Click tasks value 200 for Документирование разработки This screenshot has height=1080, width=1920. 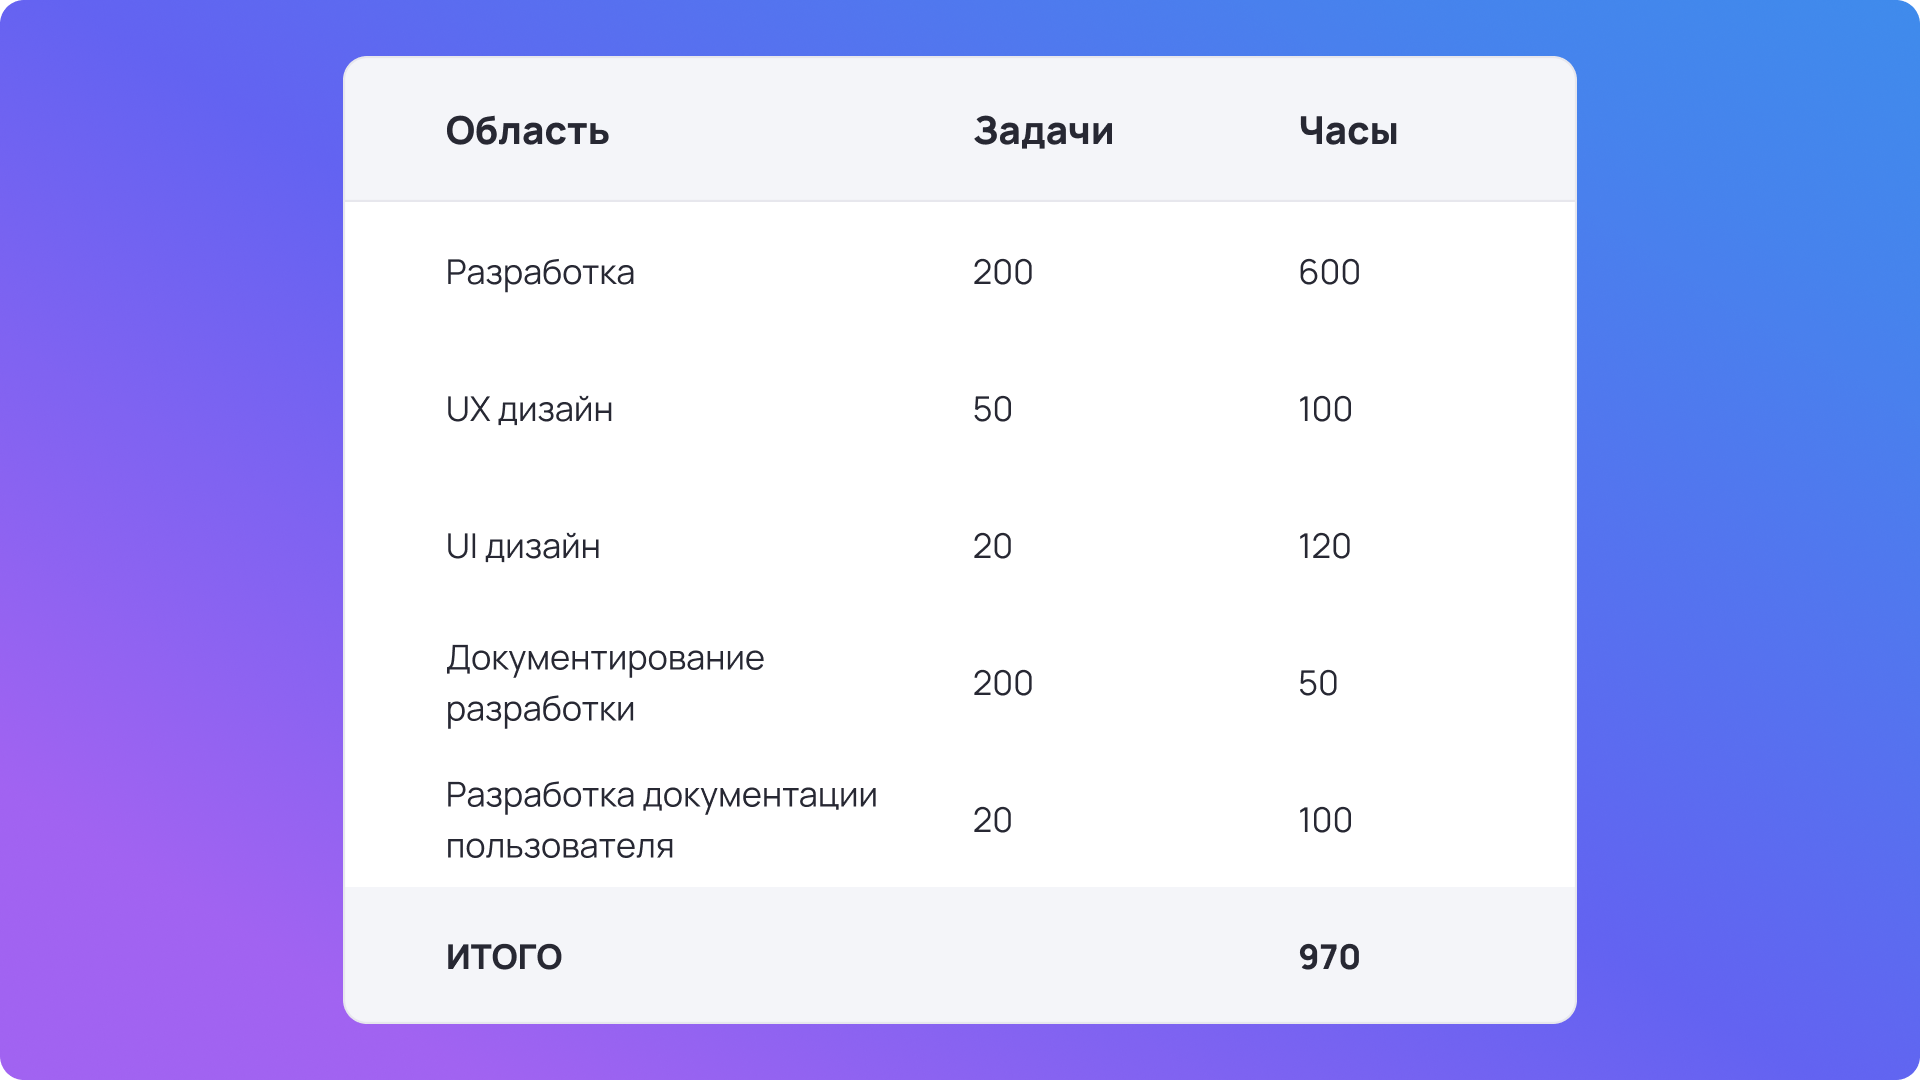tap(1003, 683)
